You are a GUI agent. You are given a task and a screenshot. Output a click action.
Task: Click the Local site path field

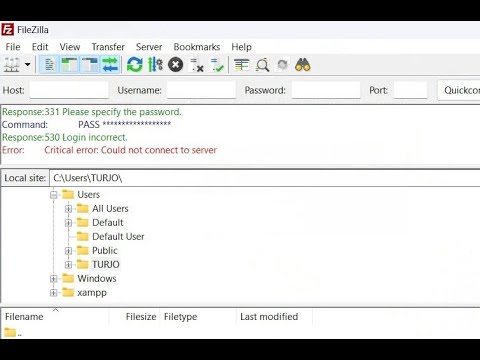pos(265,178)
